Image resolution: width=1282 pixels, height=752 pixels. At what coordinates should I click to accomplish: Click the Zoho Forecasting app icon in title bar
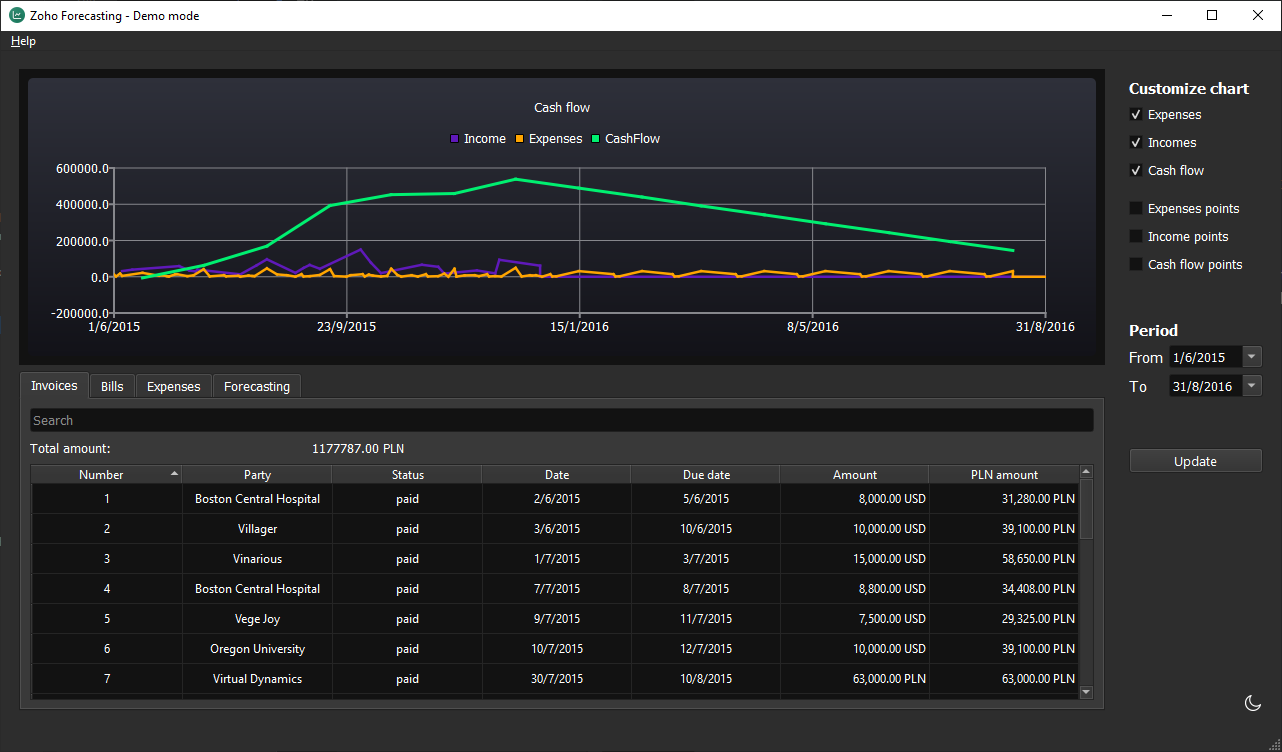tap(17, 16)
